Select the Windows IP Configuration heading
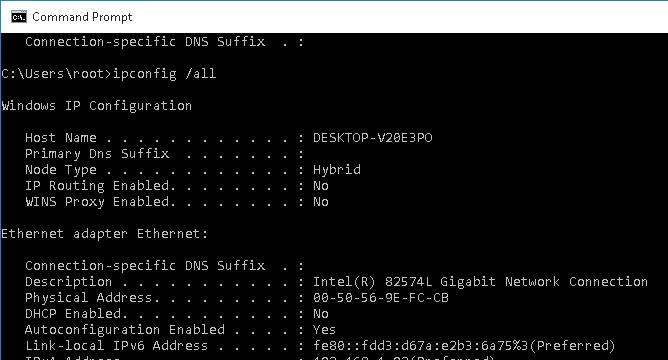 coord(97,106)
